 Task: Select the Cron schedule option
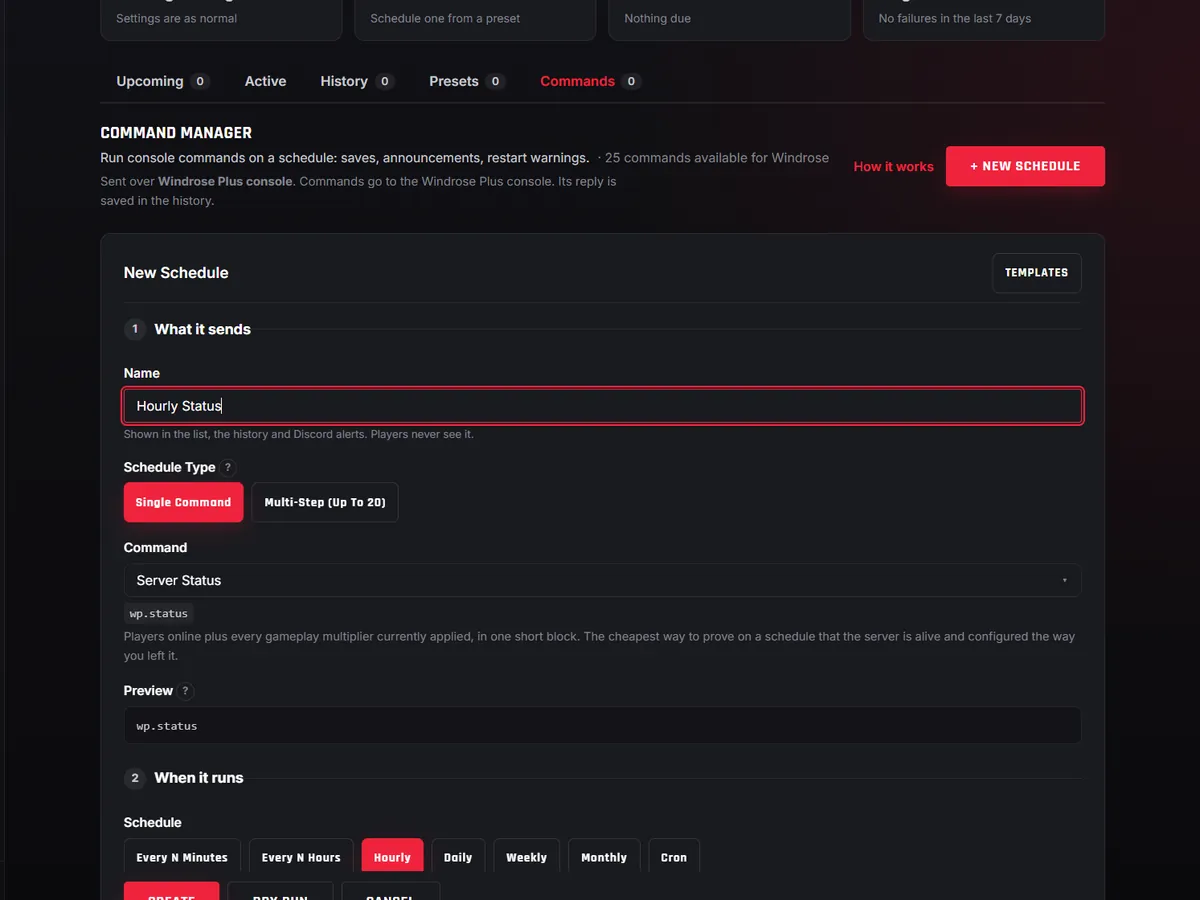point(674,857)
